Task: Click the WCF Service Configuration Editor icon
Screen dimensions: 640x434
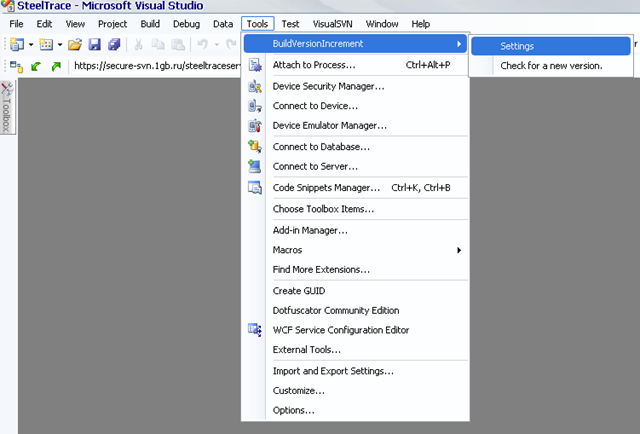Action: click(x=255, y=329)
